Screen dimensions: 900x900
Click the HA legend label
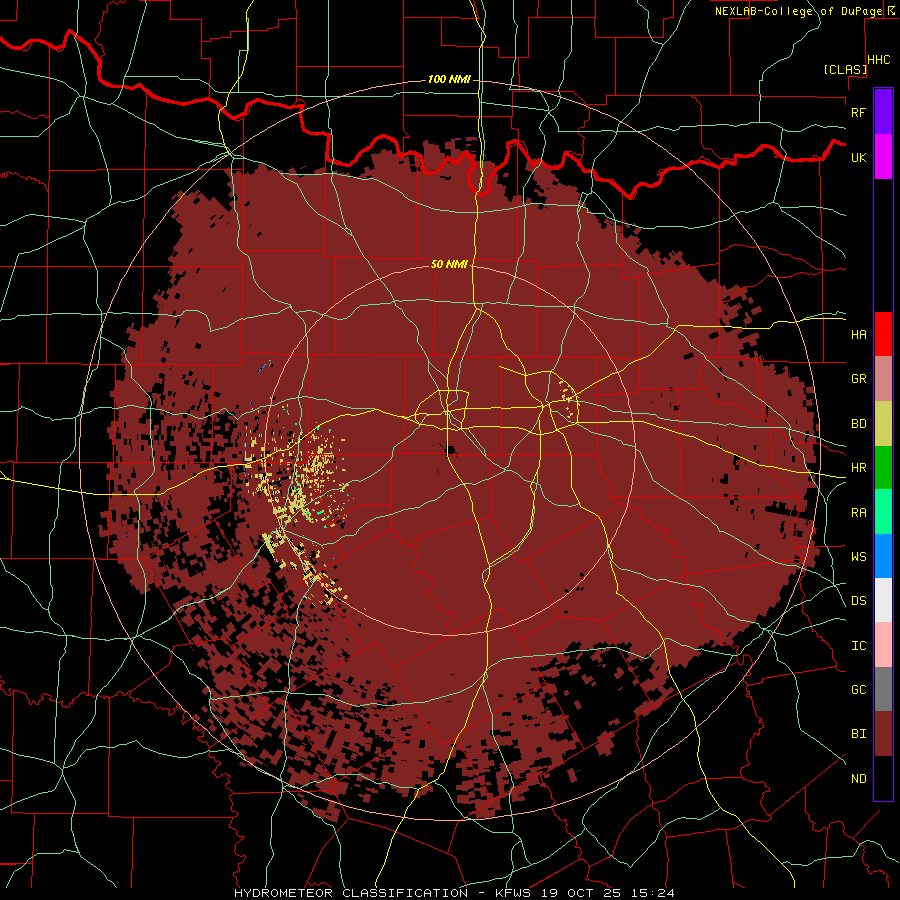[859, 334]
